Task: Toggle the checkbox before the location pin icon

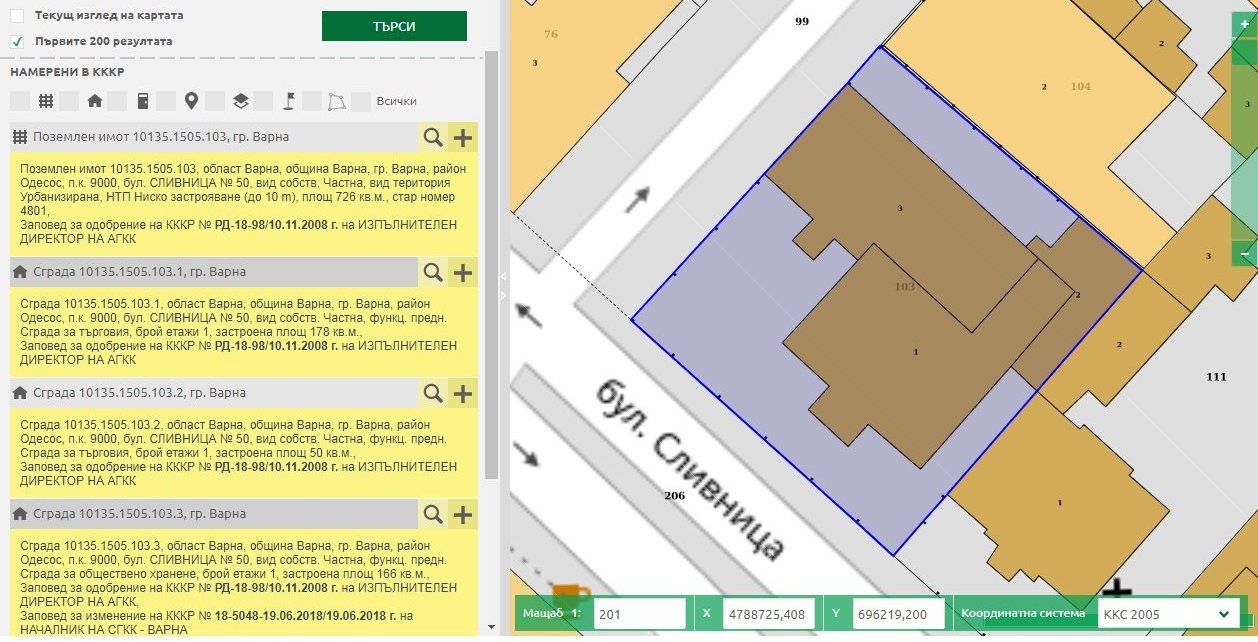Action: pos(166,101)
